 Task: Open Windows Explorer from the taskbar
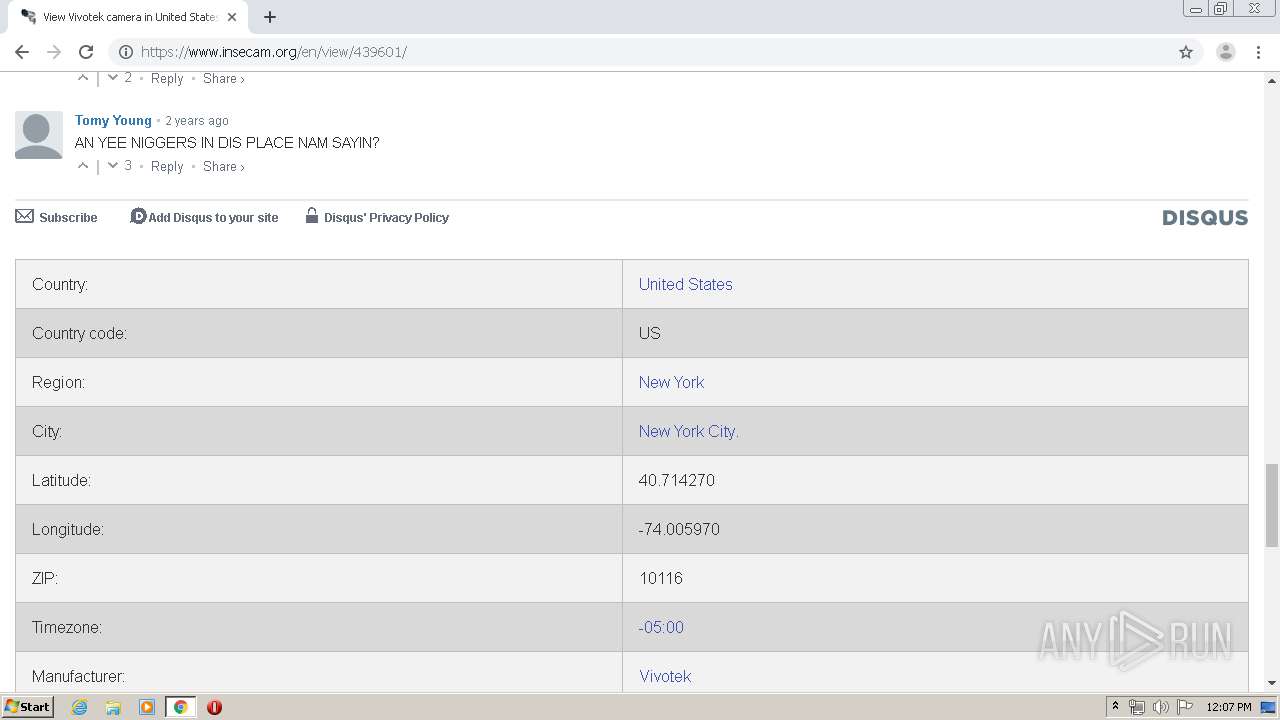click(x=113, y=707)
